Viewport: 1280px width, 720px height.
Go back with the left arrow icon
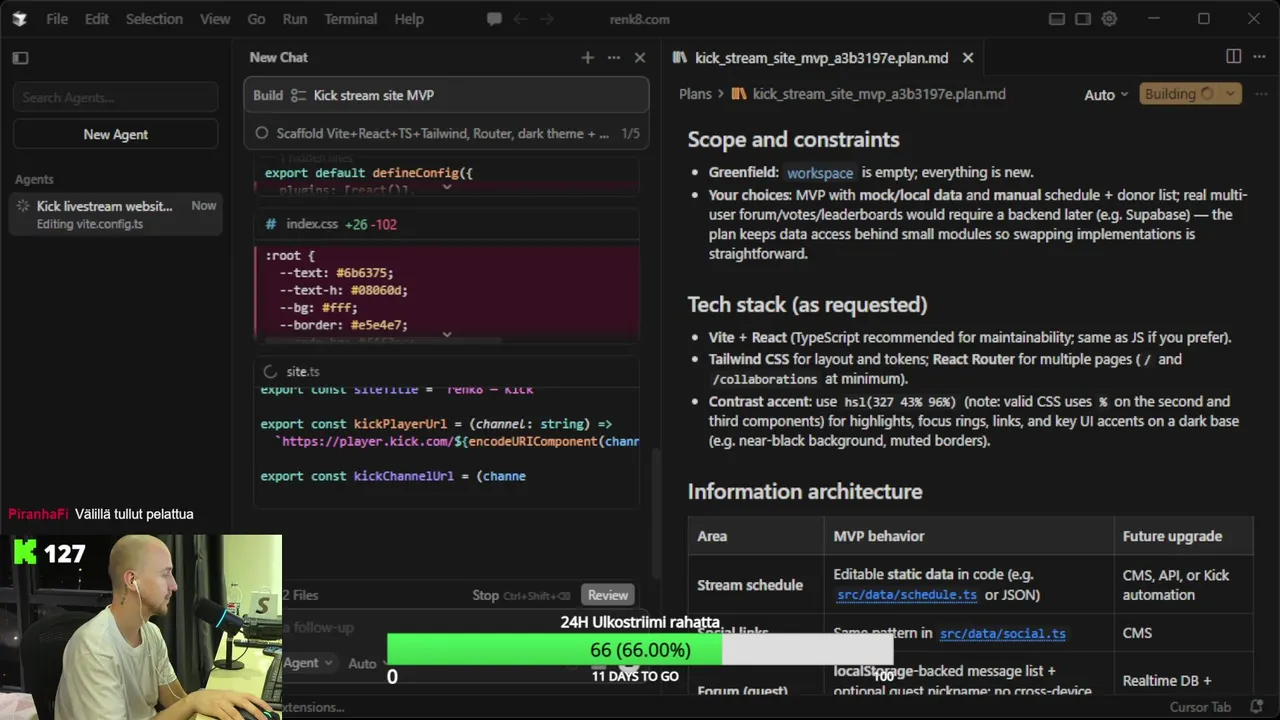520,19
